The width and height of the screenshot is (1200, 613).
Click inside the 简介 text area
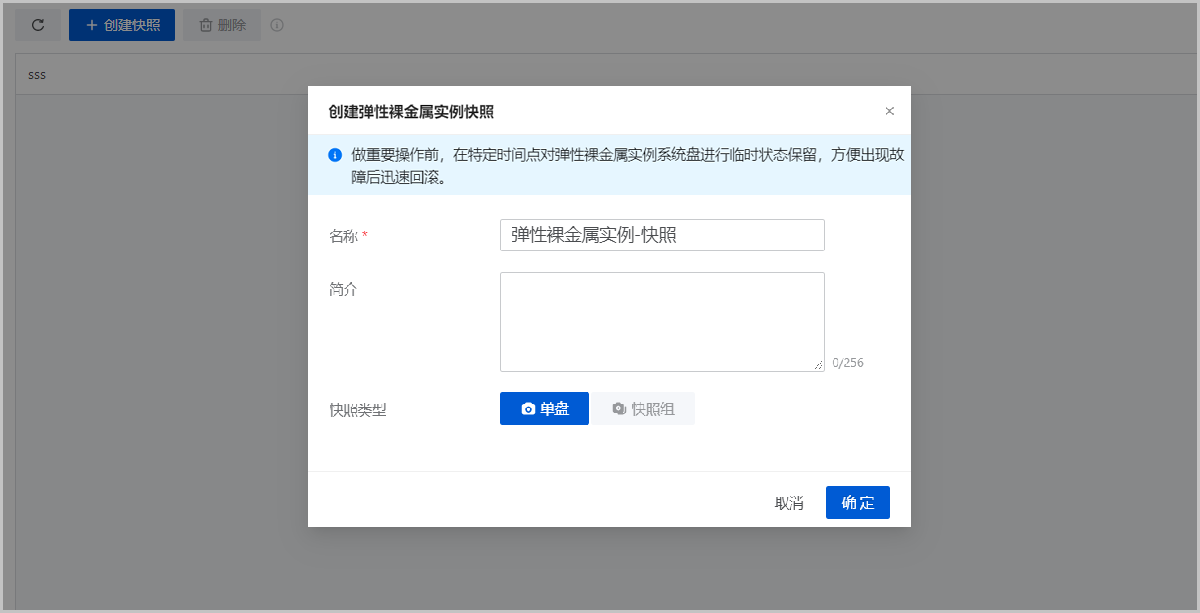[x=662, y=321]
